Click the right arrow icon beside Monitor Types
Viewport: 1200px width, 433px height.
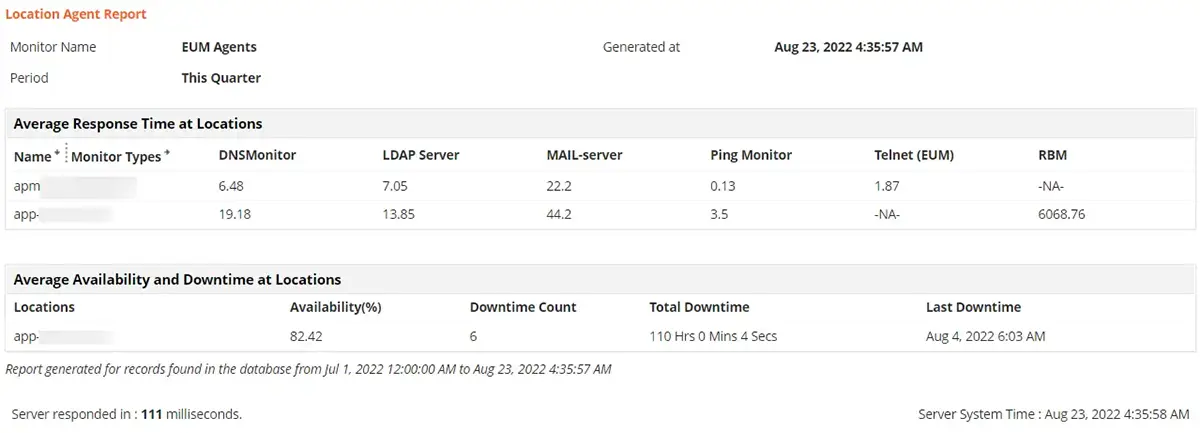pos(167,152)
